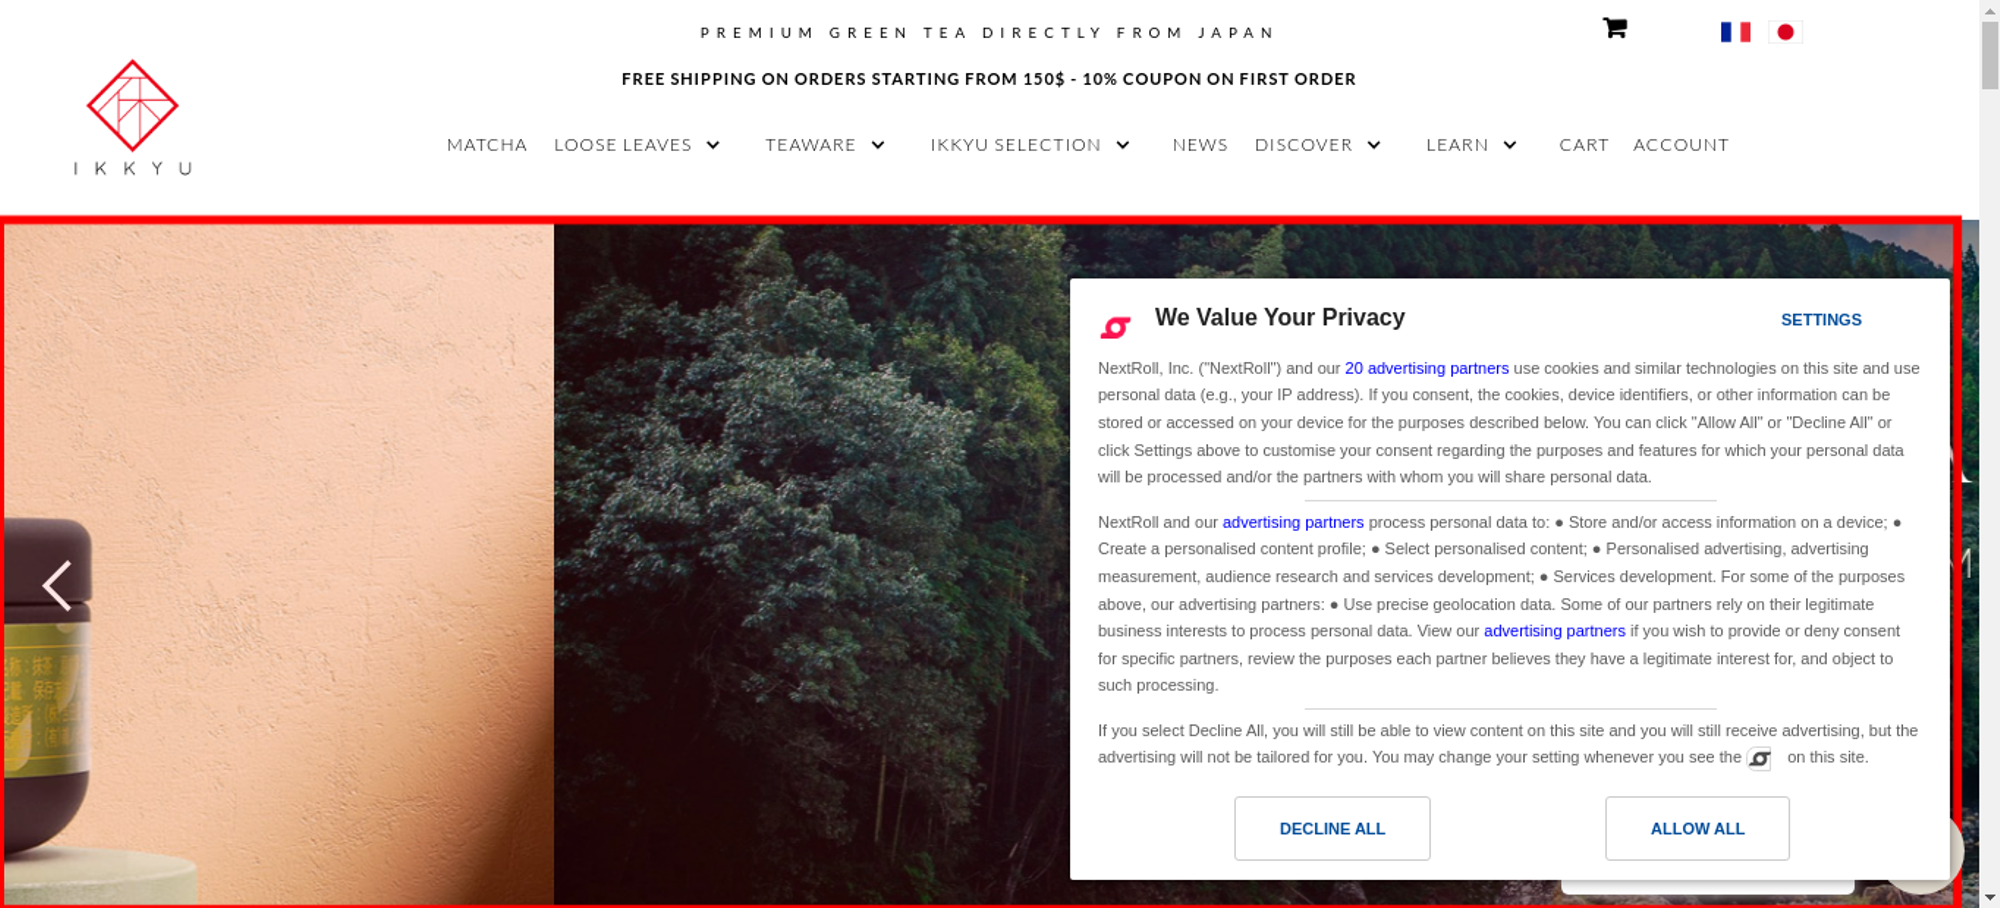Viewport: 2000px width, 908px height.
Task: Click Decline All button
Action: point(1332,828)
